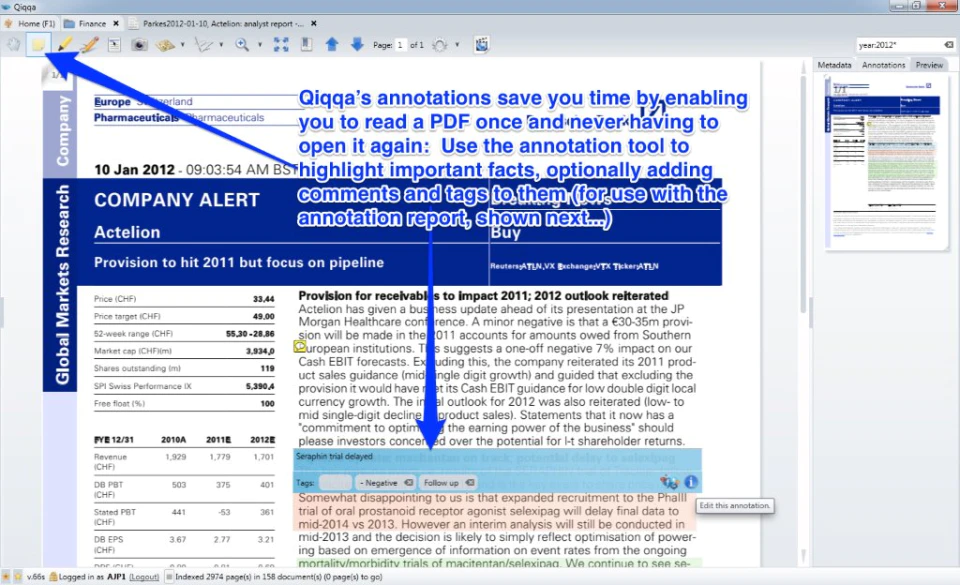Remove the '- Negative' tag
The width and height of the screenshot is (960, 585).
click(408, 483)
